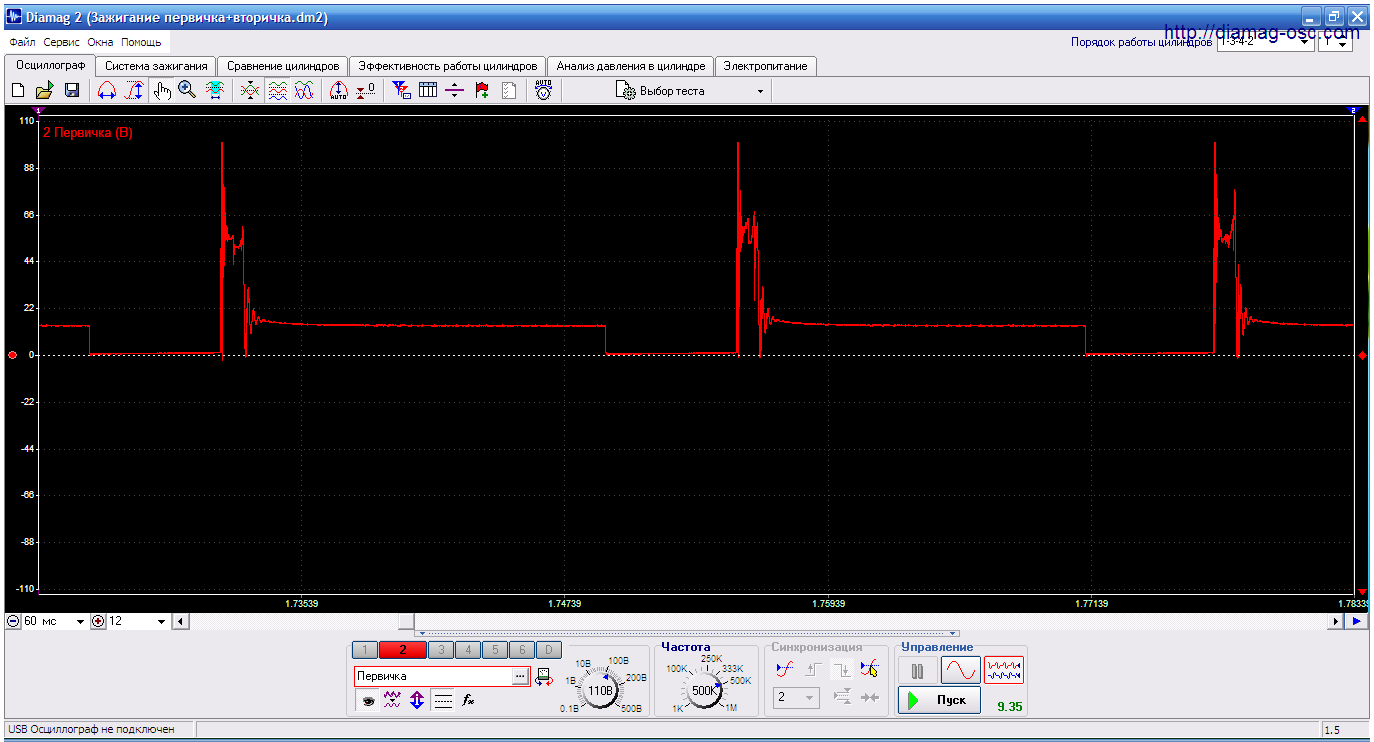The width and height of the screenshot is (1374, 742).
Task: Open the Помощь menu
Action: point(141,43)
